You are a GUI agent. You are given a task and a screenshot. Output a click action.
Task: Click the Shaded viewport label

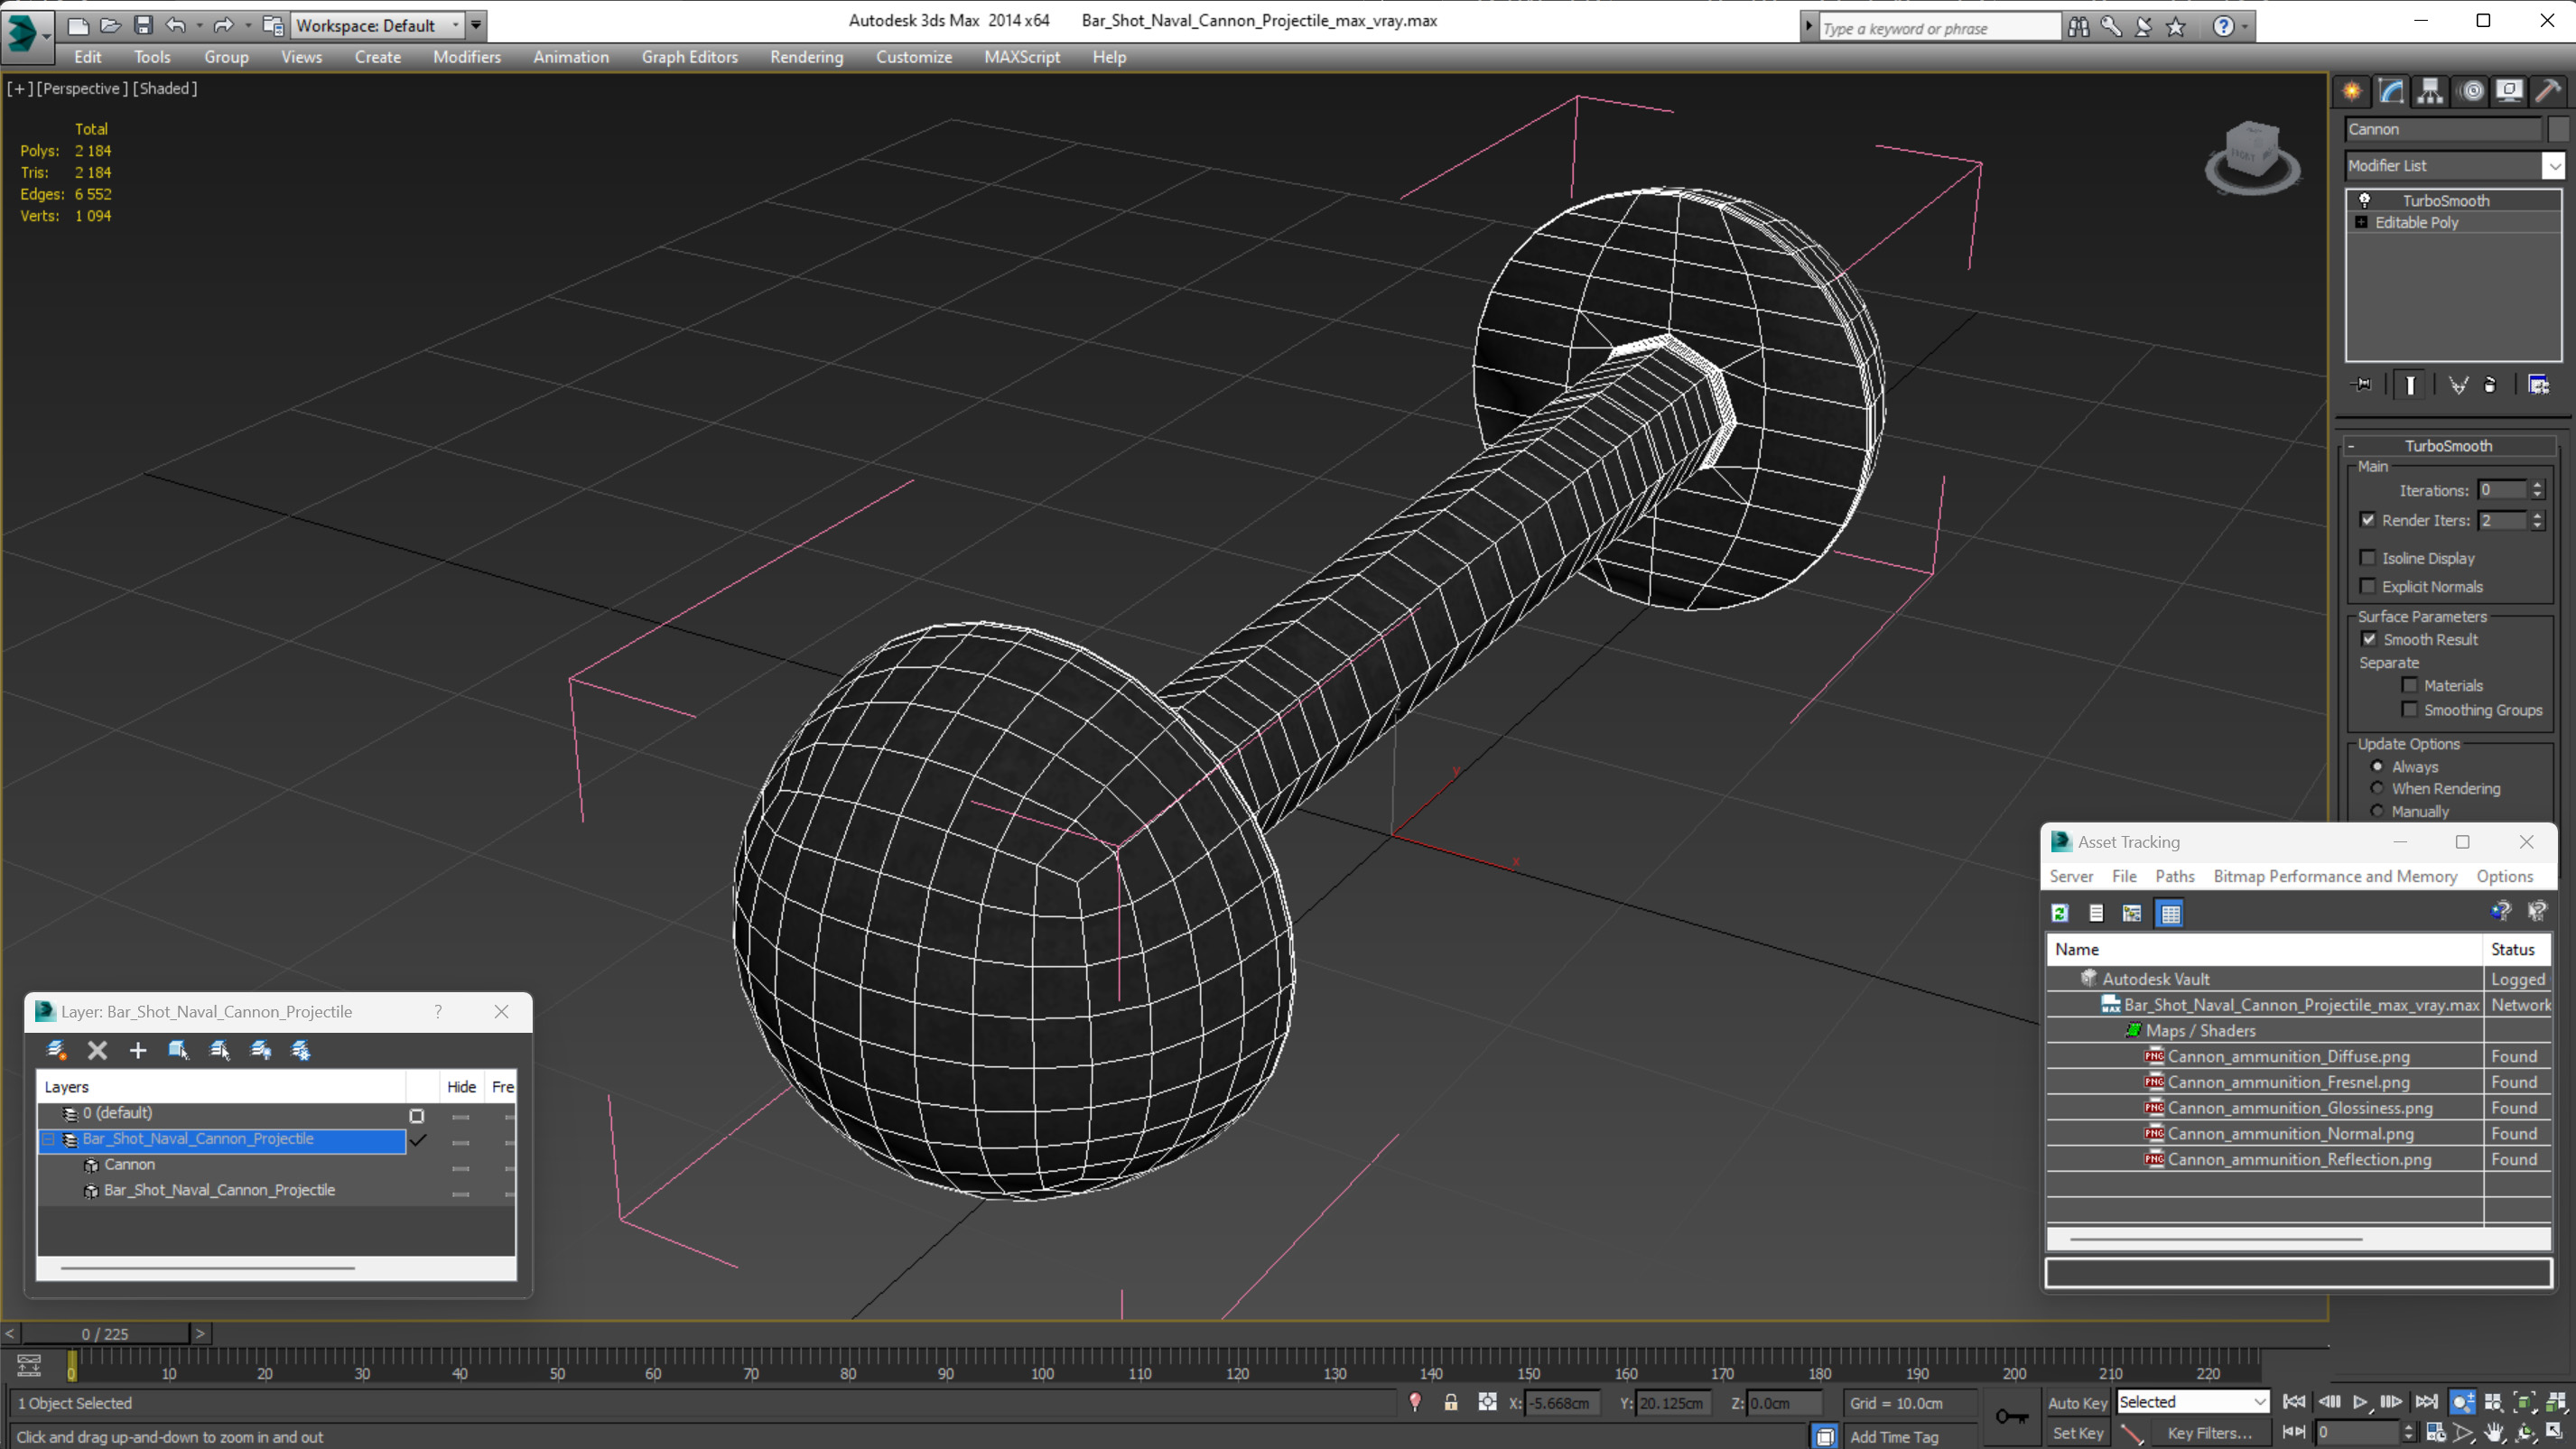click(165, 88)
